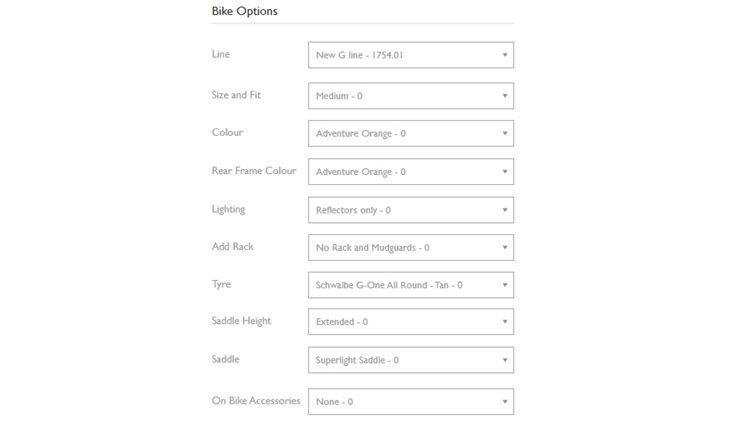The height and width of the screenshot is (425, 730).
Task: Click the Bike Options heading
Action: 245,11
